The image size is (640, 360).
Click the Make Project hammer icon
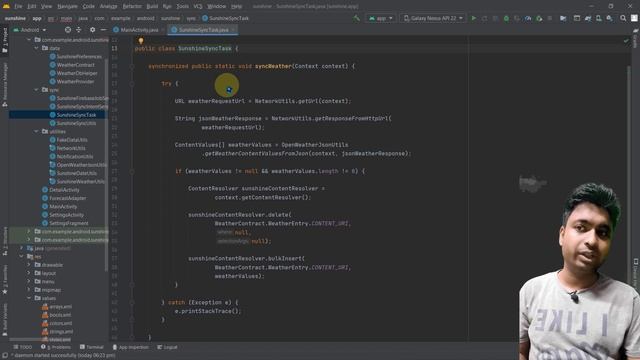[356, 18]
